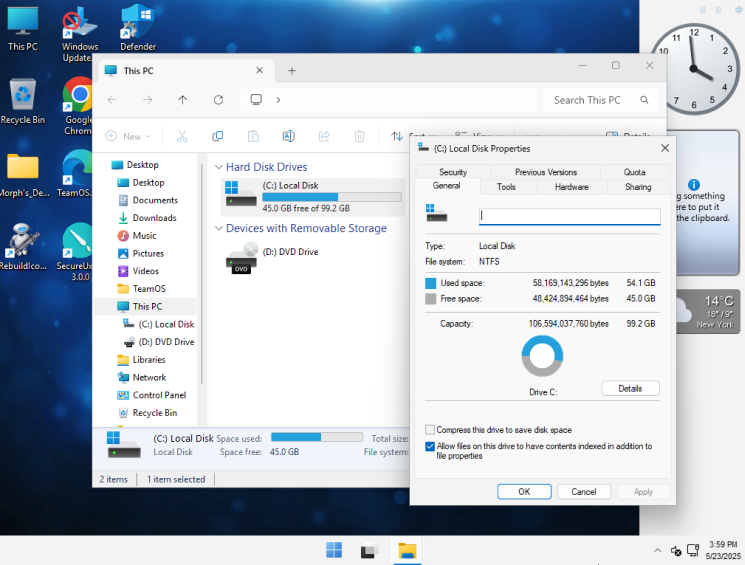The image size is (745, 565).
Task: Select the (C:) Local Disk drive tile
Action: click(x=313, y=197)
